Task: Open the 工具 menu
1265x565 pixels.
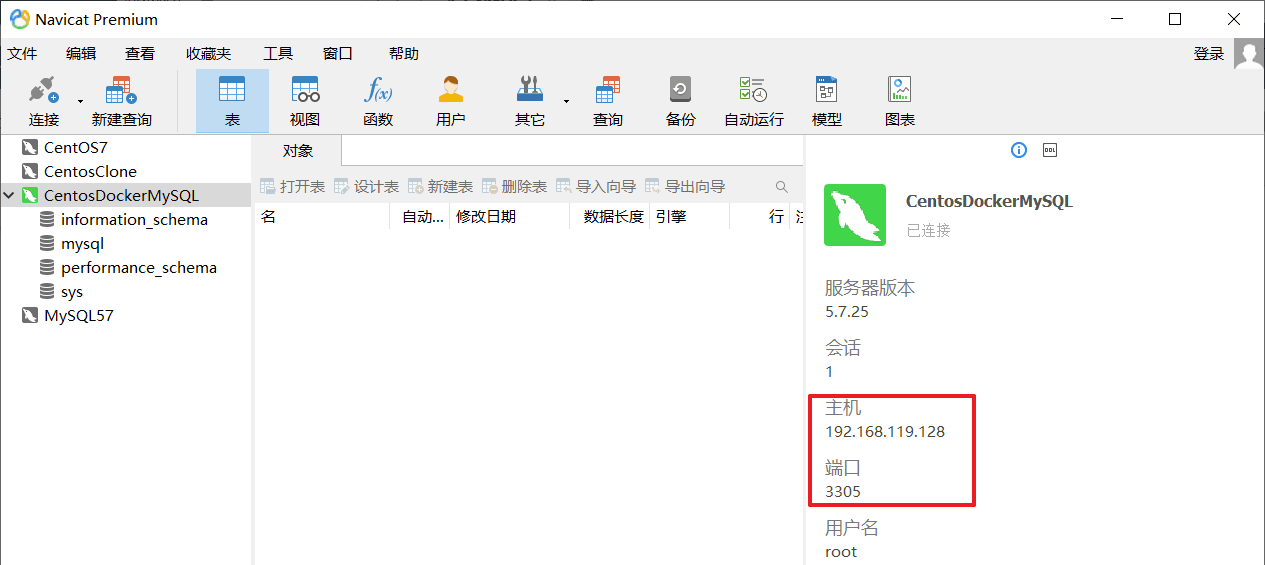Action: click(278, 54)
